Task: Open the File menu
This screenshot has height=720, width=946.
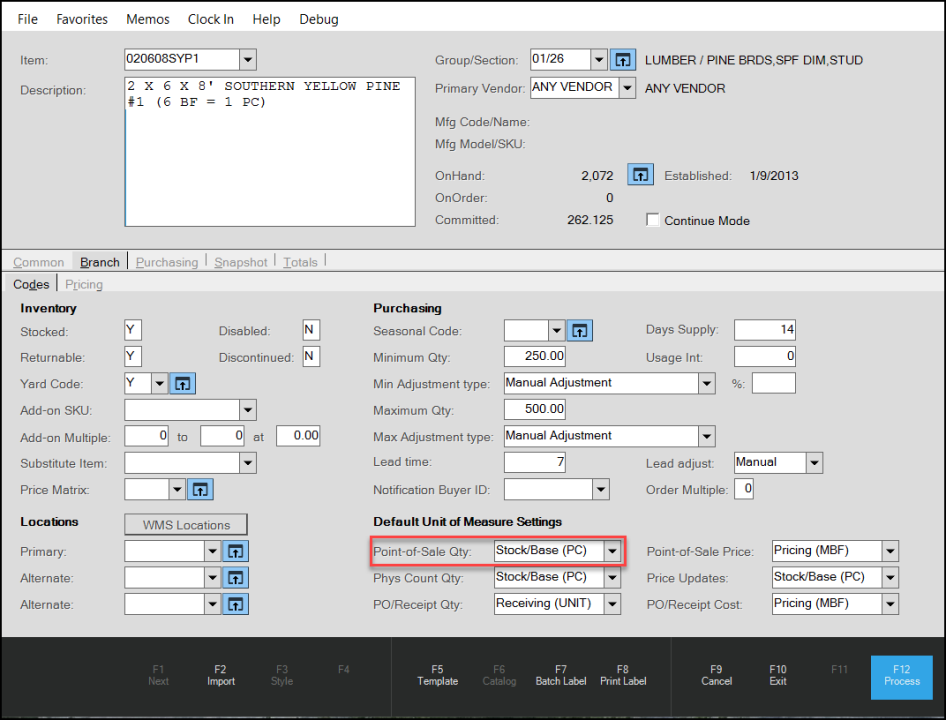Action: click(28, 19)
